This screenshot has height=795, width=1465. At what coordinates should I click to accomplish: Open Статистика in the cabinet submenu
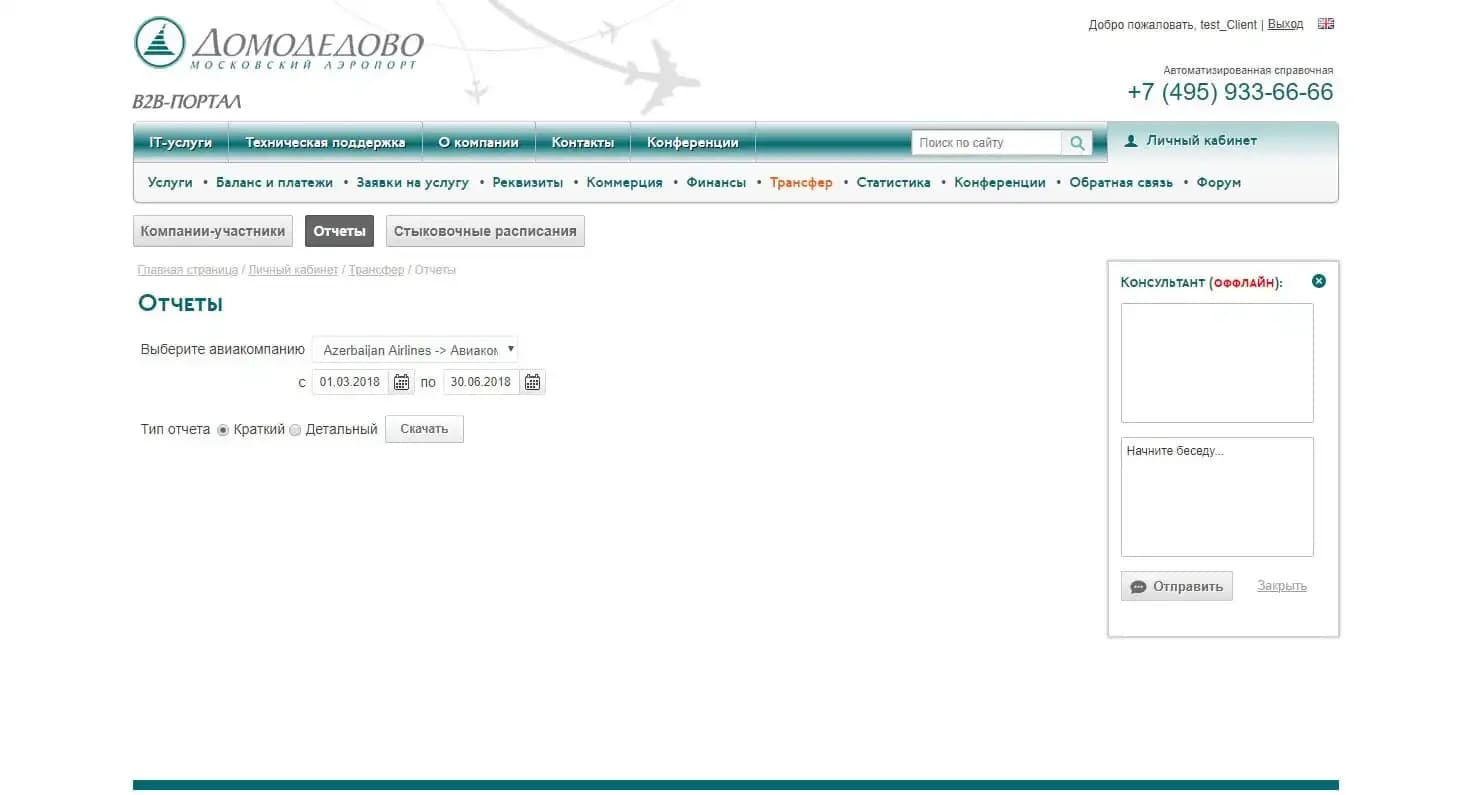[x=893, y=182]
